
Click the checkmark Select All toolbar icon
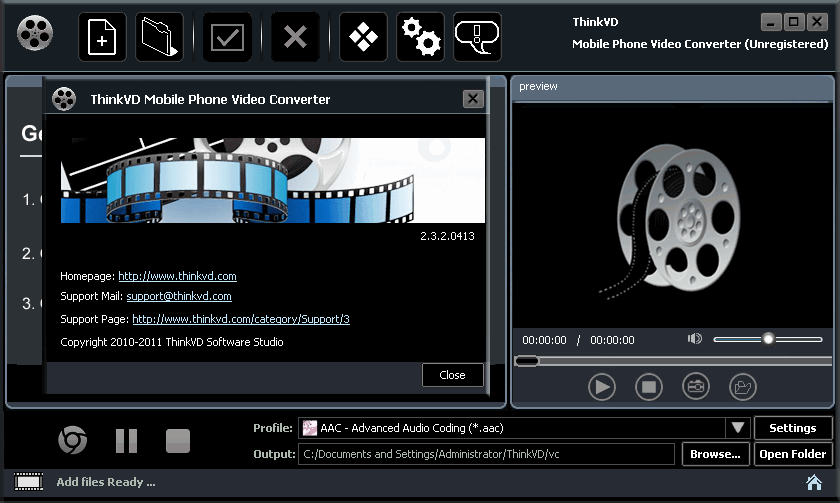(x=227, y=37)
